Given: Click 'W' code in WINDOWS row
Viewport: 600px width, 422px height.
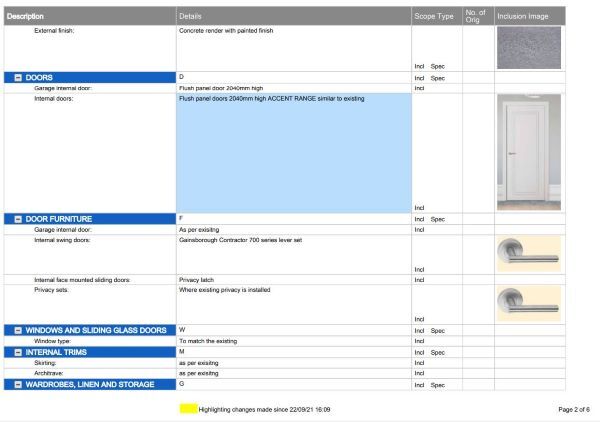Looking at the screenshot, I should tap(182, 329).
